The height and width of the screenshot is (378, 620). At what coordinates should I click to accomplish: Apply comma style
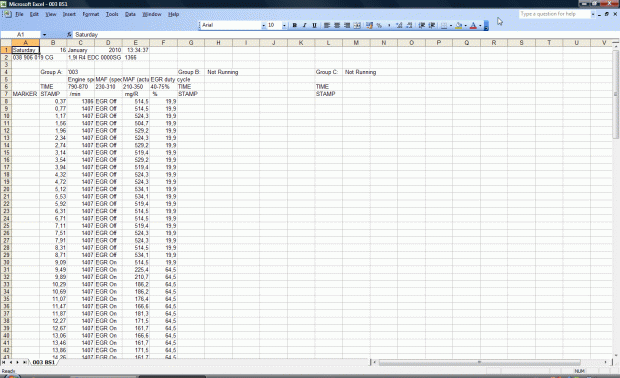(x=389, y=25)
